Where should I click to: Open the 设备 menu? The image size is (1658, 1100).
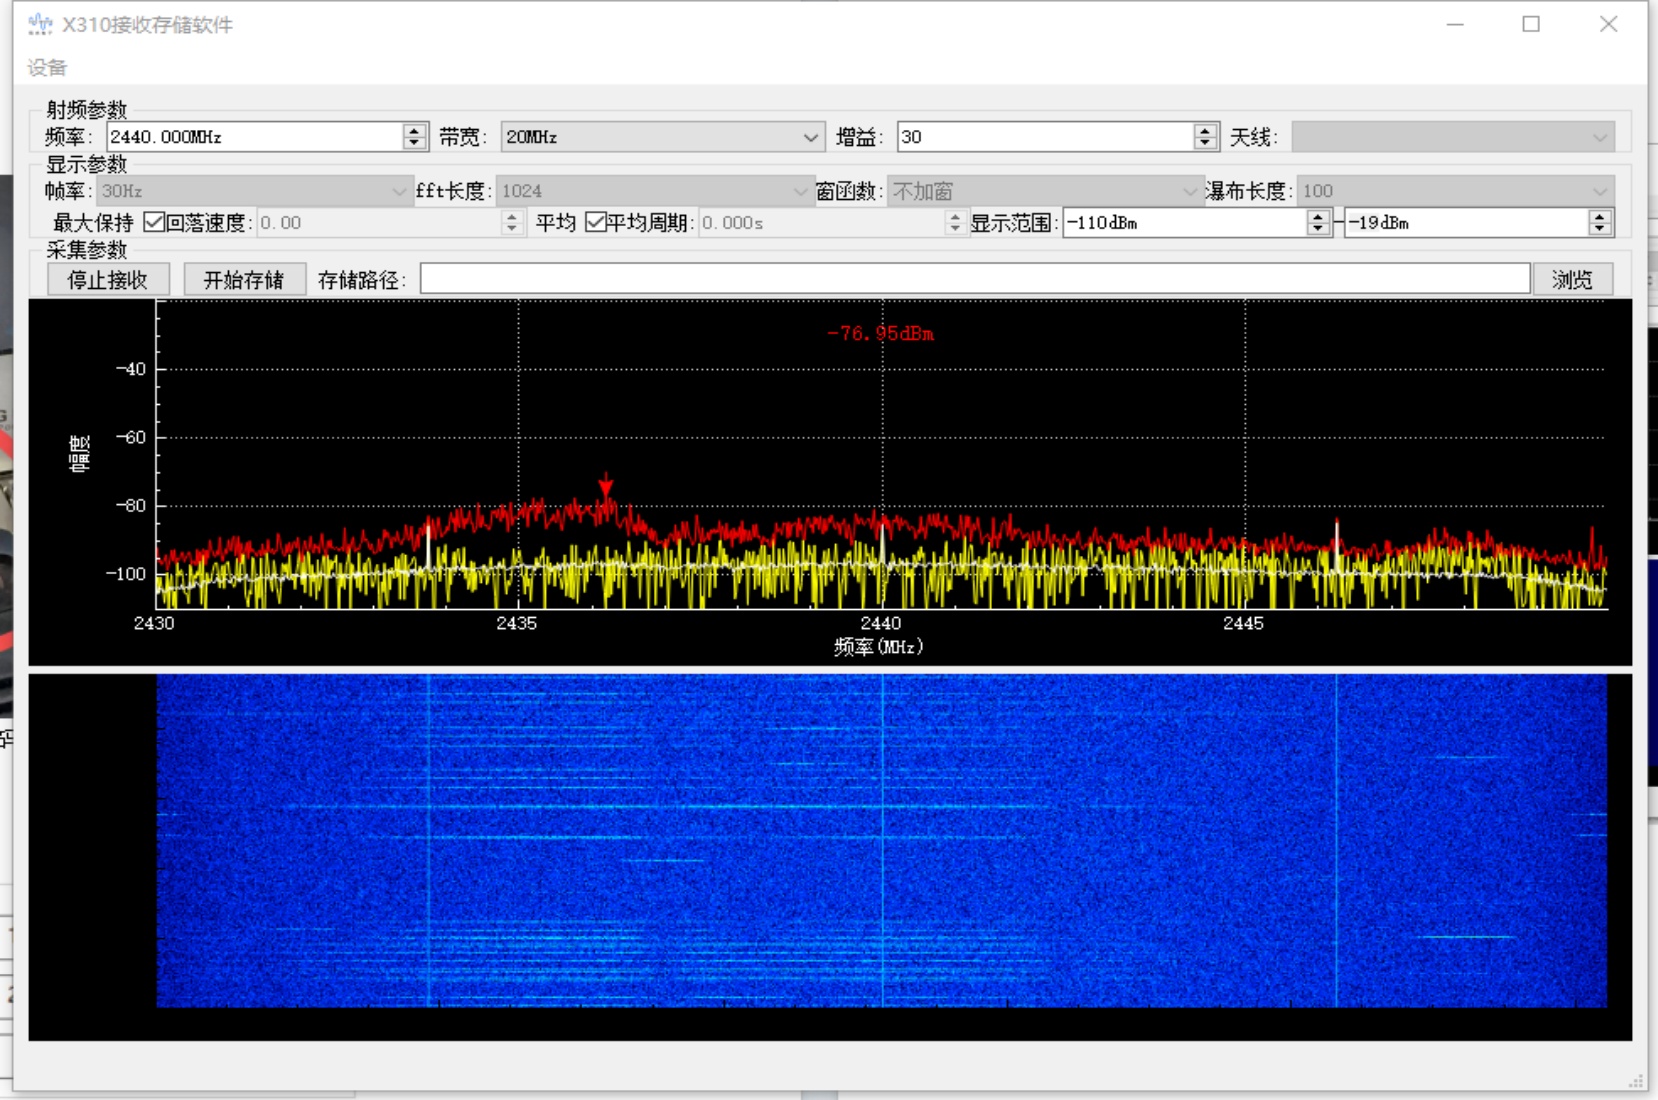[x=47, y=68]
